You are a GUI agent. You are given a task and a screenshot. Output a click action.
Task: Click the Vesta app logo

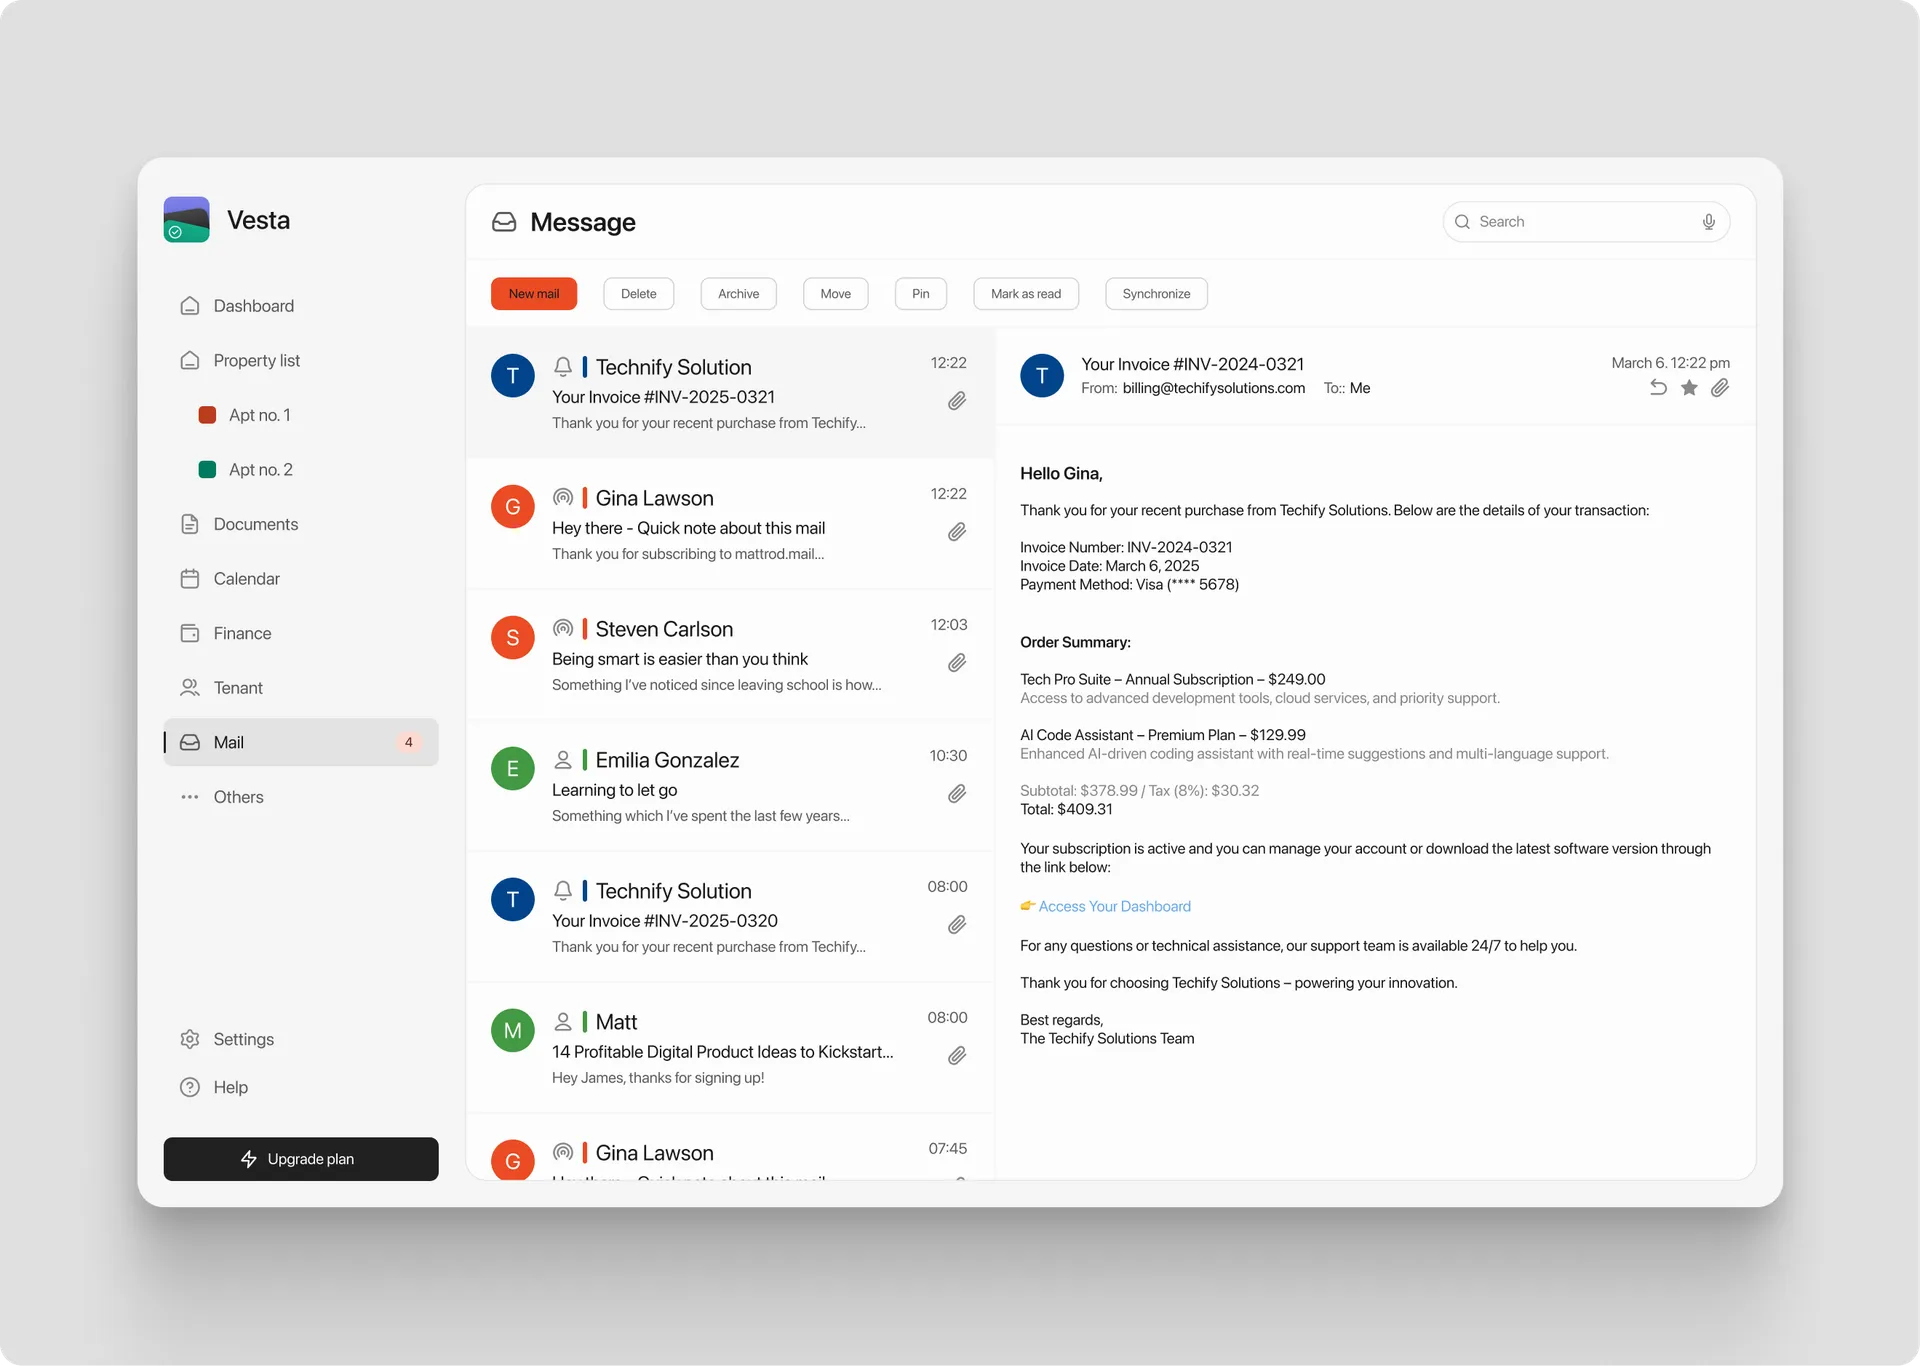tap(186, 219)
